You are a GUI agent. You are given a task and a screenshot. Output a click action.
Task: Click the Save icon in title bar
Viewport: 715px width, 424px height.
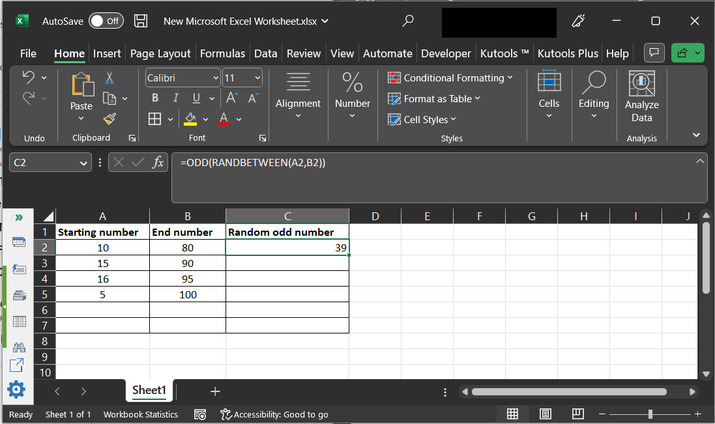pyautogui.click(x=141, y=20)
